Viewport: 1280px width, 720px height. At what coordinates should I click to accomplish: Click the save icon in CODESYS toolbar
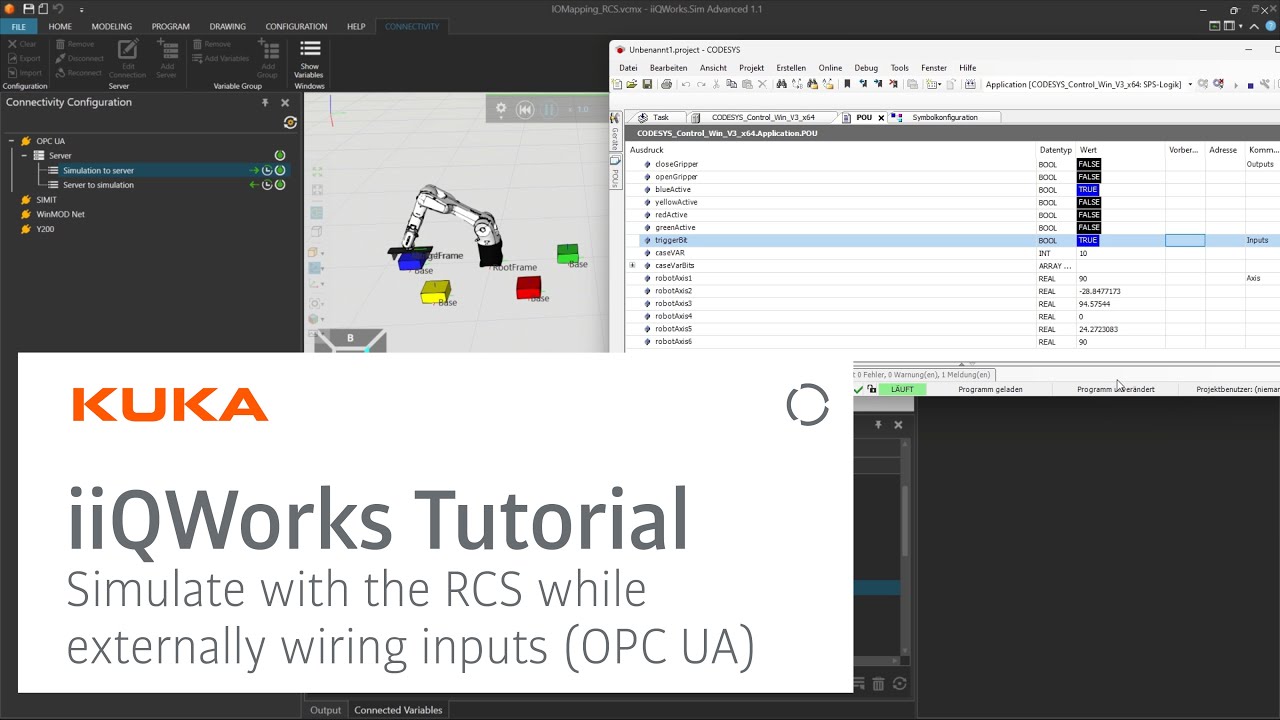[x=647, y=85]
